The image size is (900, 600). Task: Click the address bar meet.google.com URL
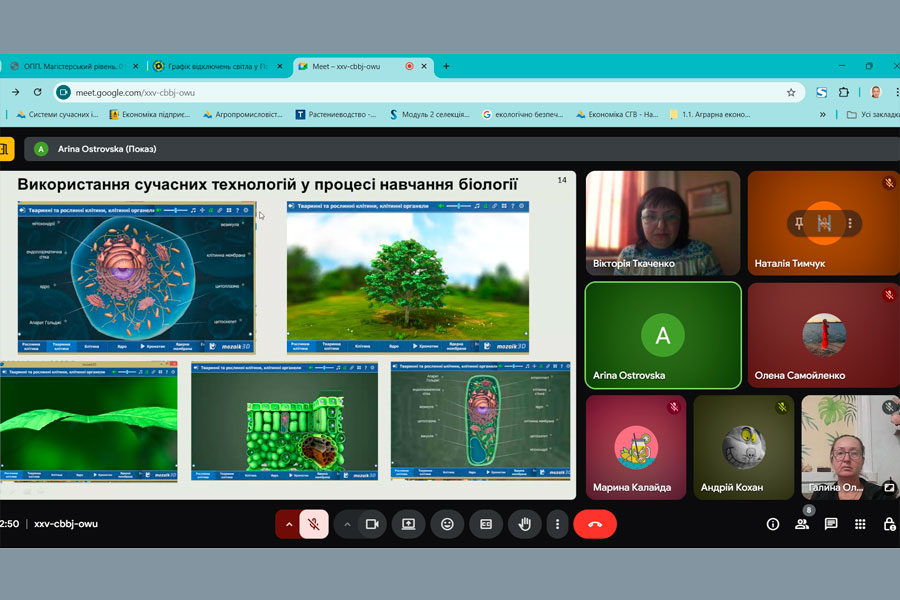pos(135,92)
